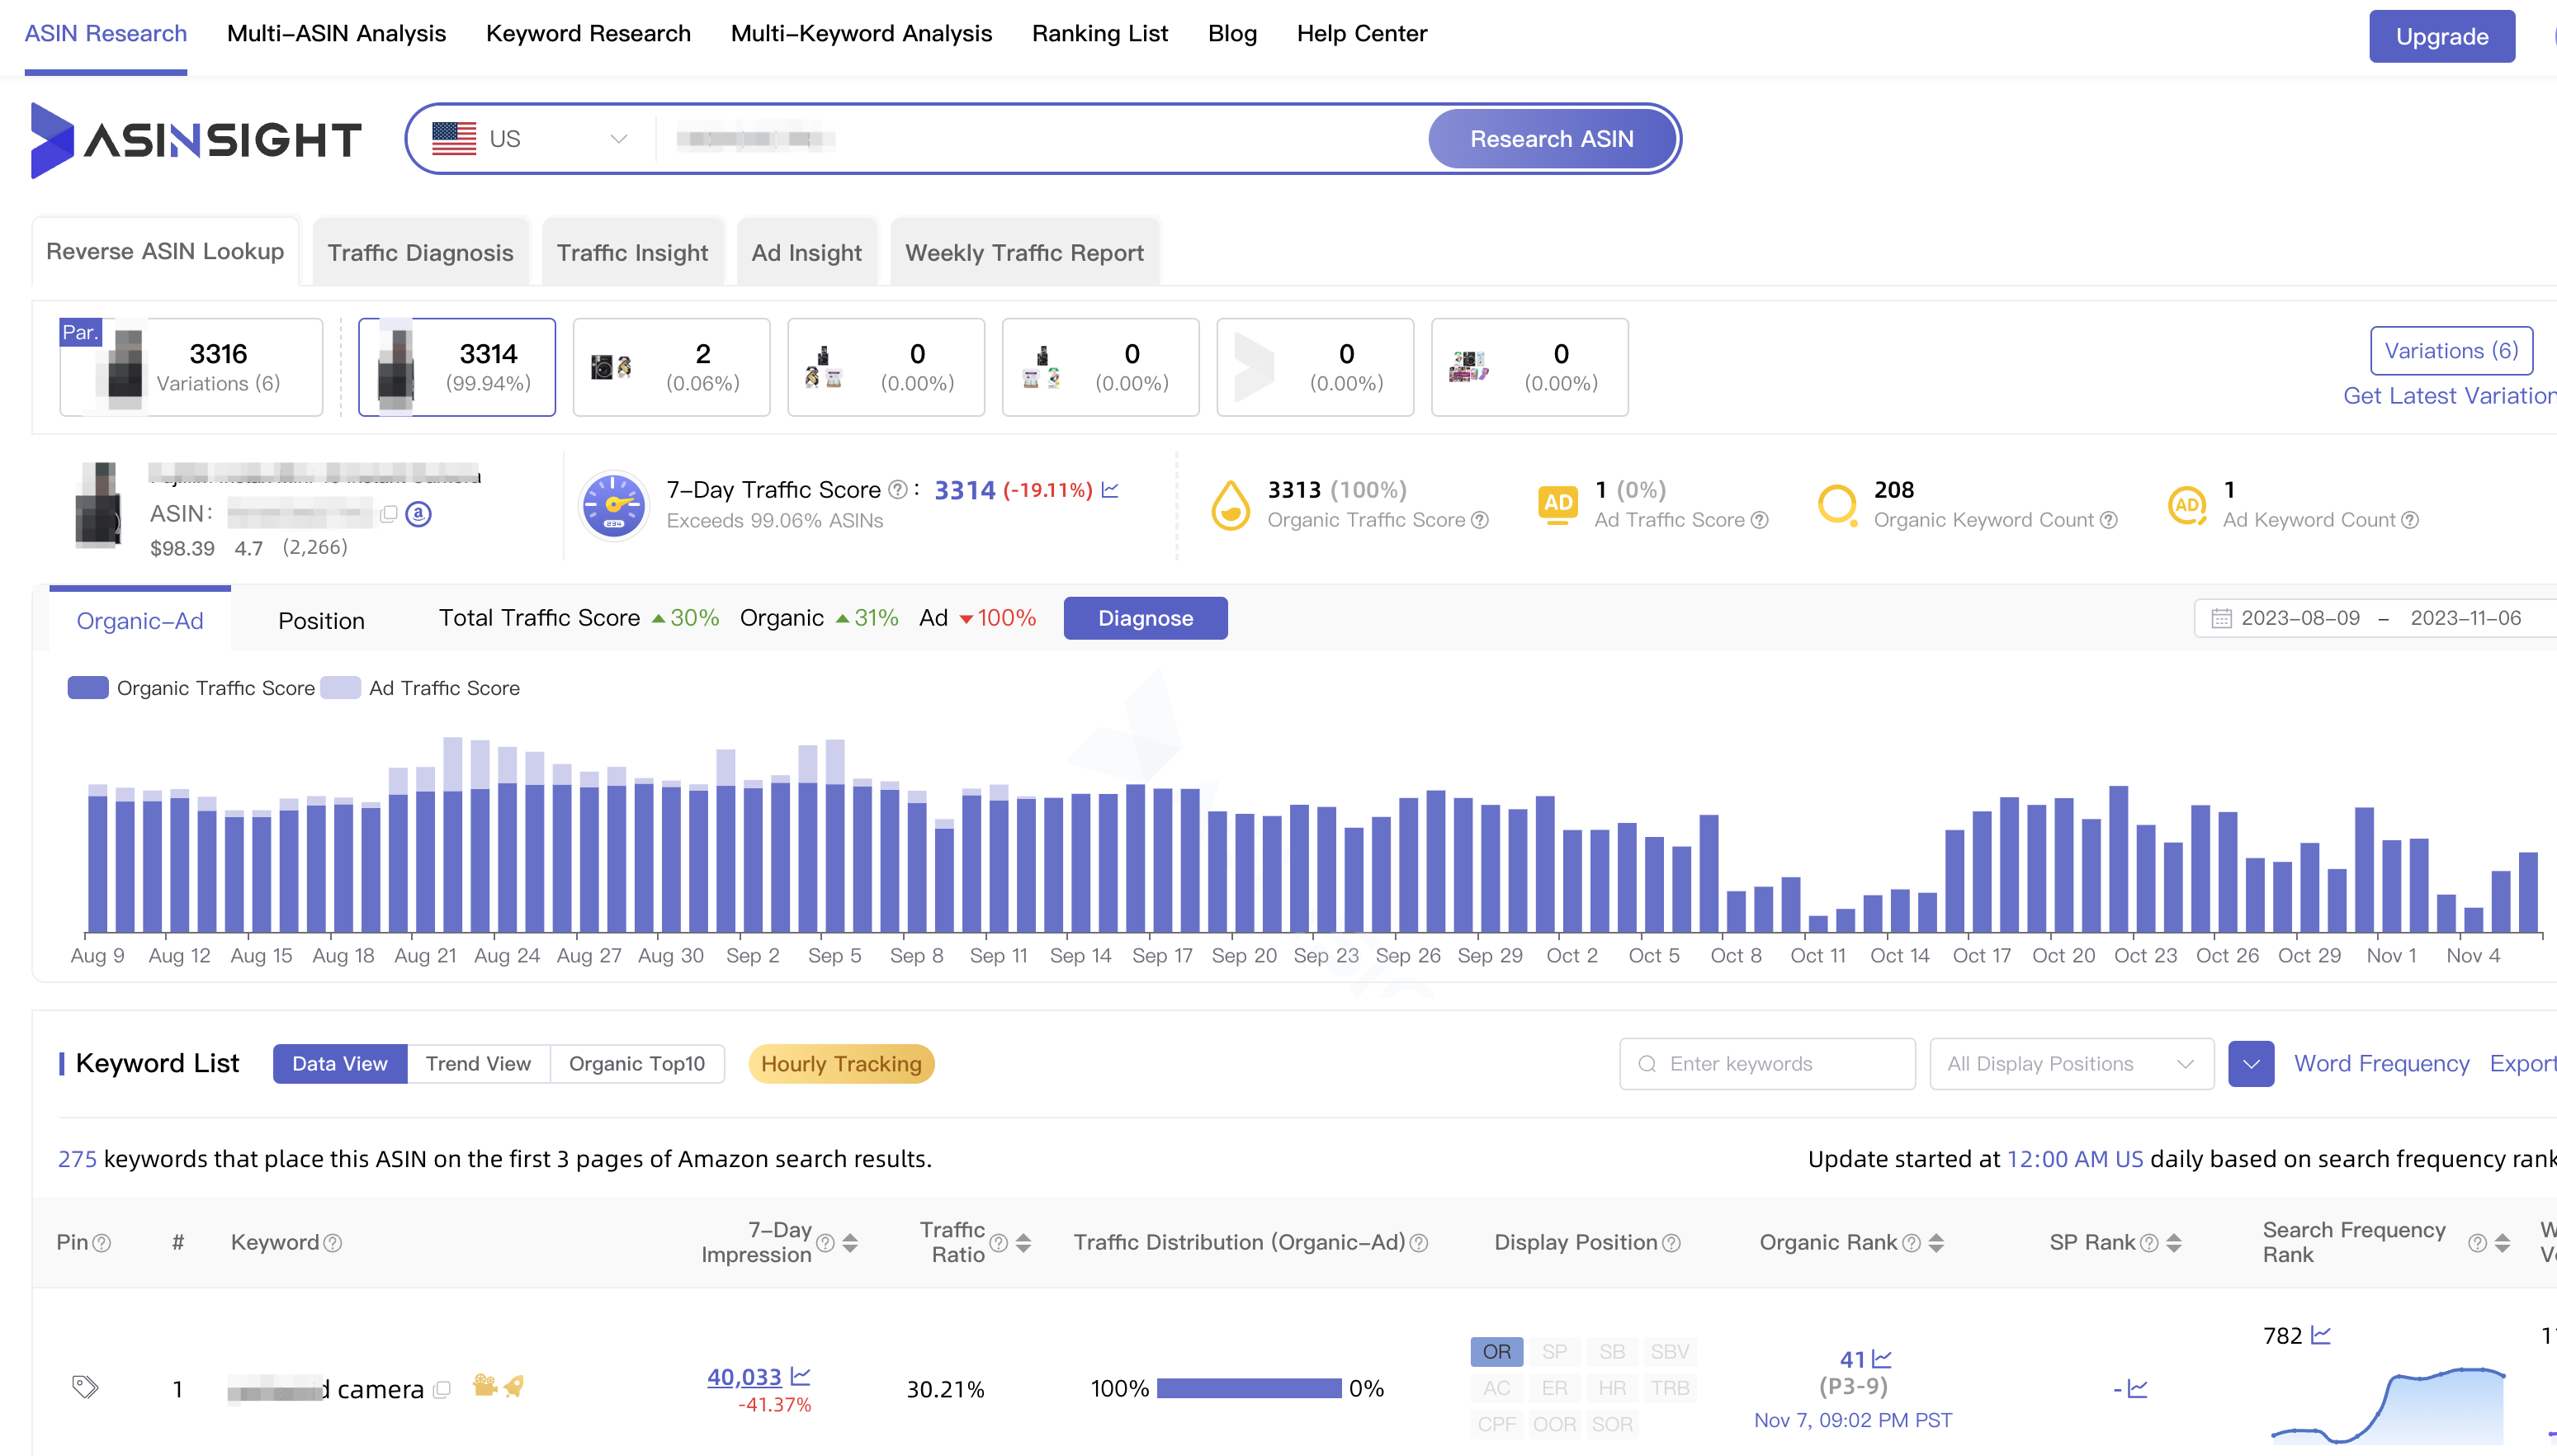Click the ASINSIGHT logo

[x=196, y=140]
